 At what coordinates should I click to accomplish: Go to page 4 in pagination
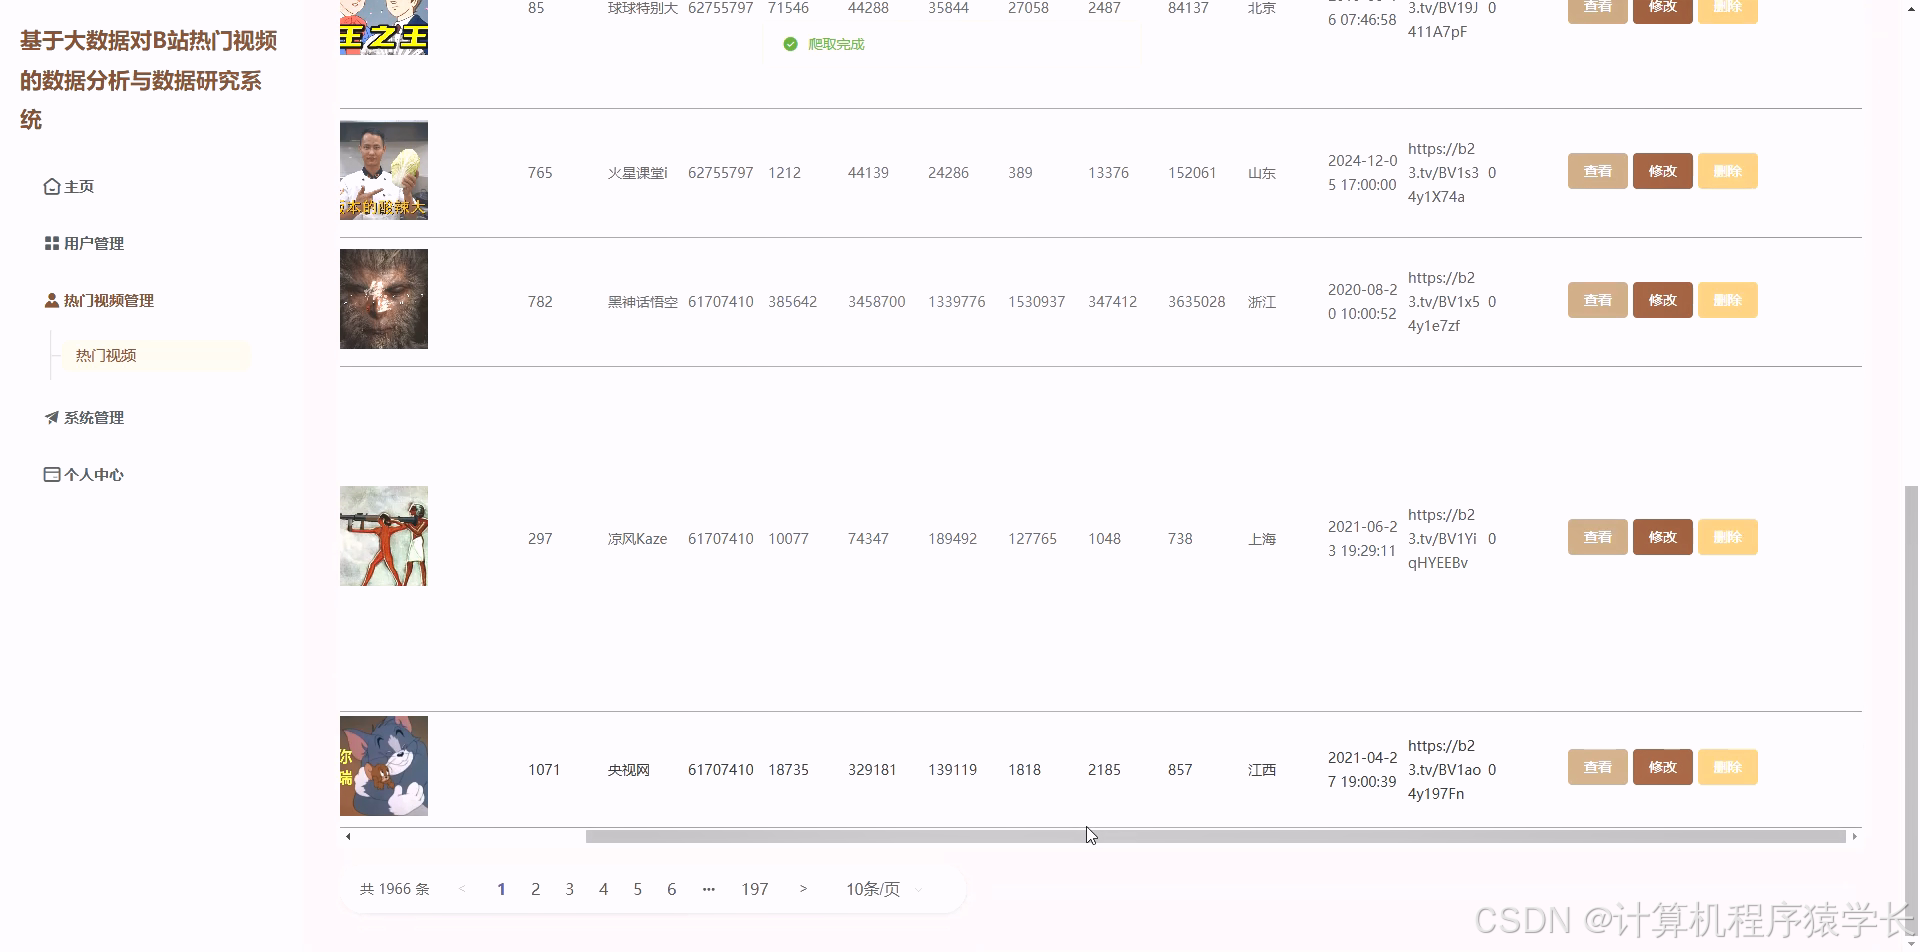coord(604,889)
